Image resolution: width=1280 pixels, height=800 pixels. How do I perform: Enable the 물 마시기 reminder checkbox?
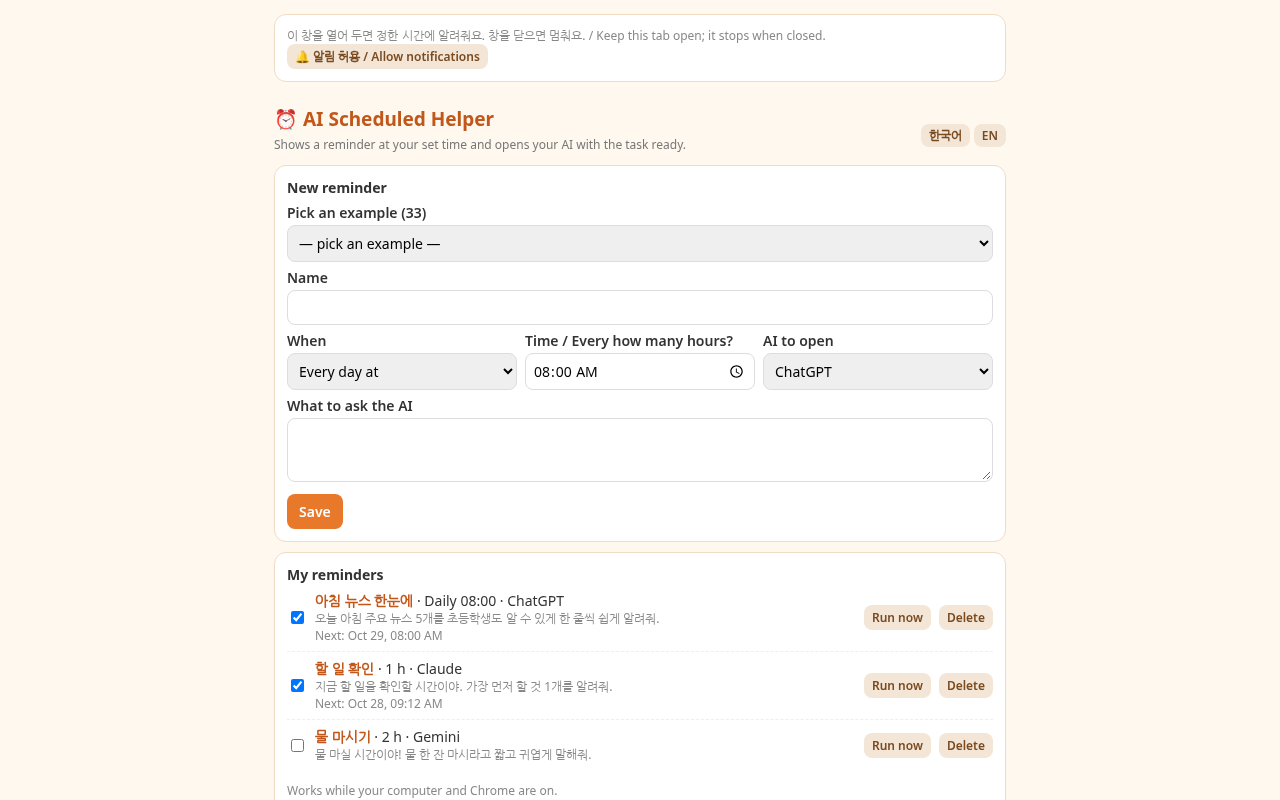297,745
